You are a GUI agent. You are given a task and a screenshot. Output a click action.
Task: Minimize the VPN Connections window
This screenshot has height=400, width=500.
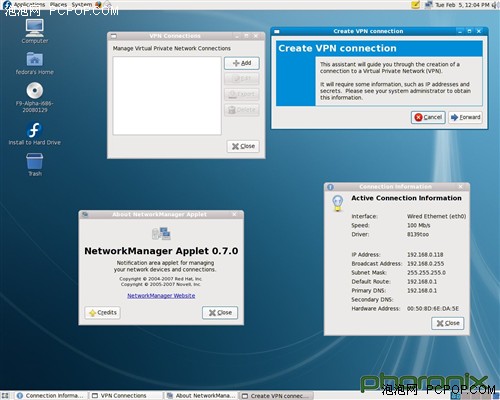237,36
